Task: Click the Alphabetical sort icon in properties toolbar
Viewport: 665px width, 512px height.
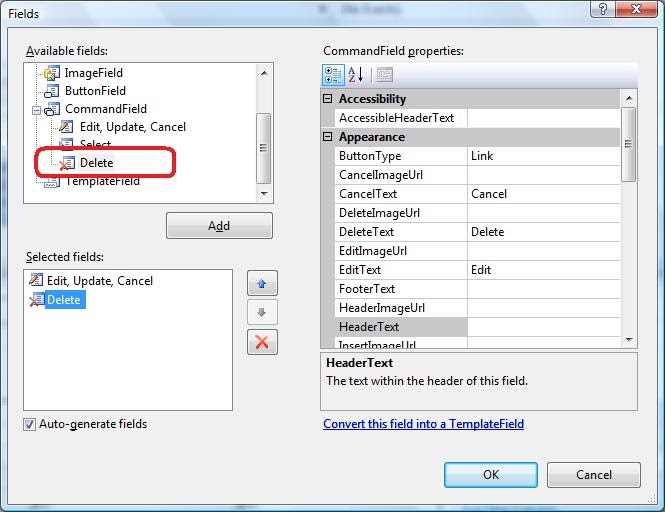Action: 355,75
